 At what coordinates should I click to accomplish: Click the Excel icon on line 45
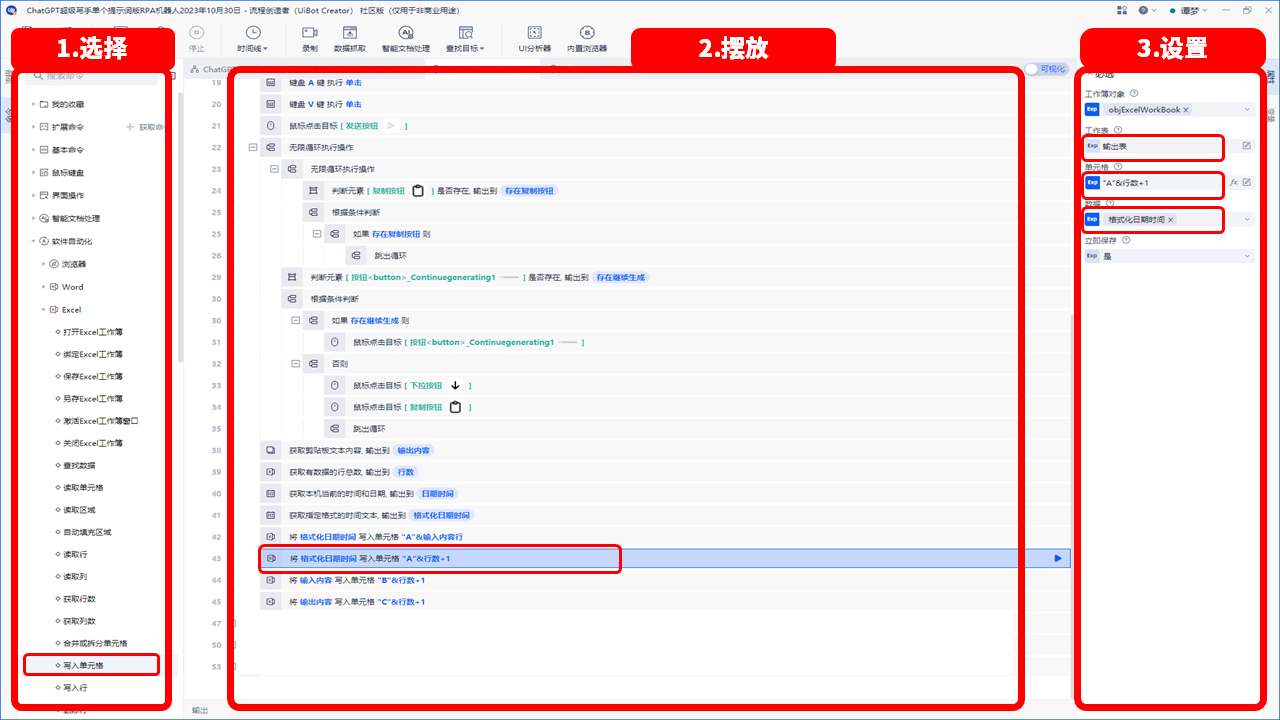271,602
